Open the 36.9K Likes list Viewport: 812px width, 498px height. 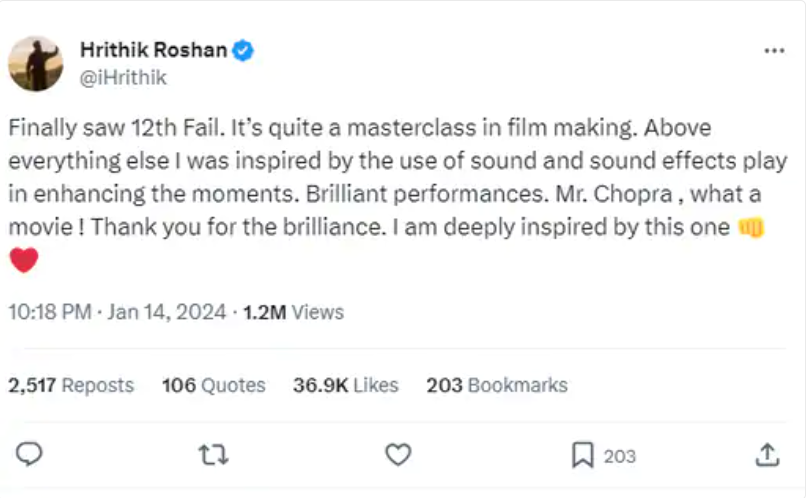click(x=346, y=385)
